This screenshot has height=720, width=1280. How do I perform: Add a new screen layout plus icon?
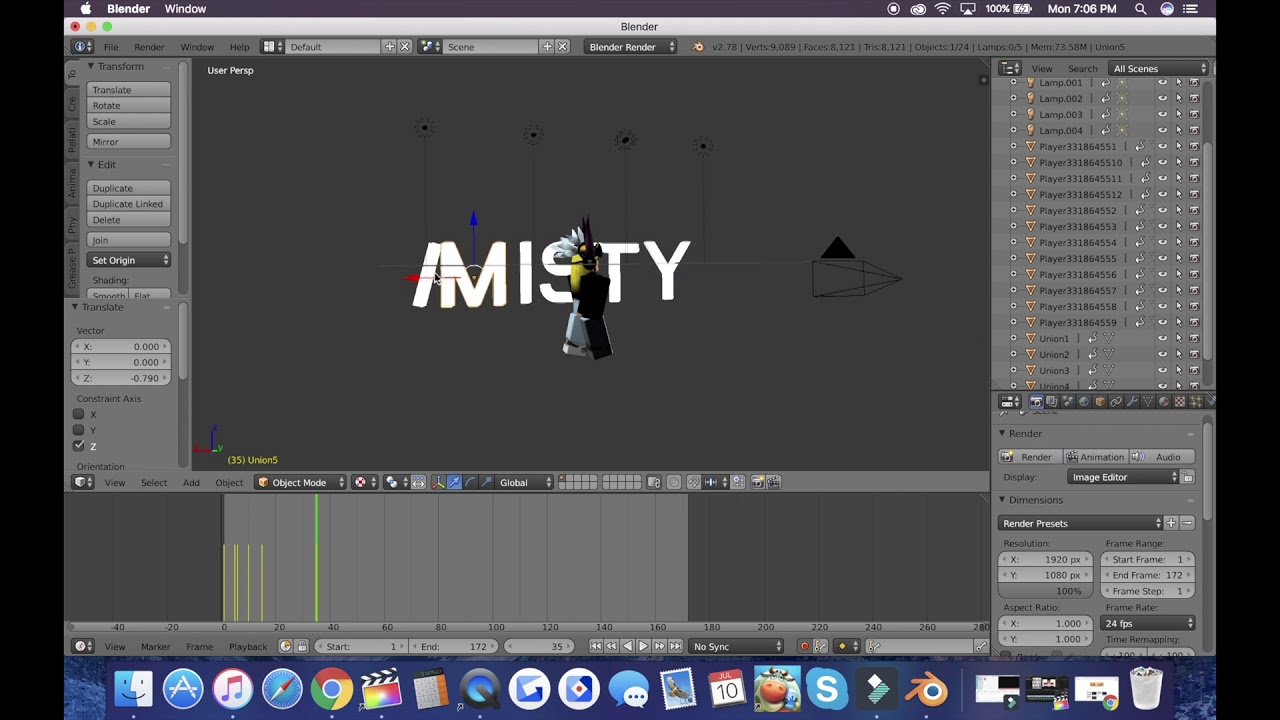point(390,47)
